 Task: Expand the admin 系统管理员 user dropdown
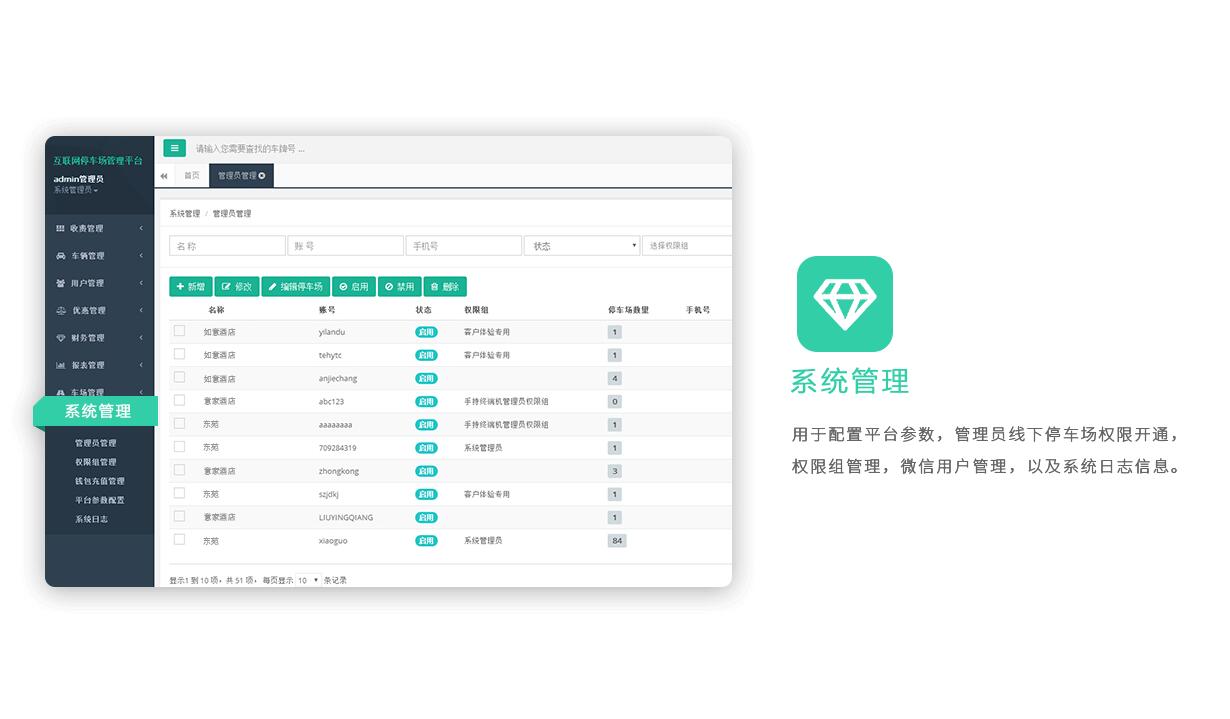coord(76,190)
